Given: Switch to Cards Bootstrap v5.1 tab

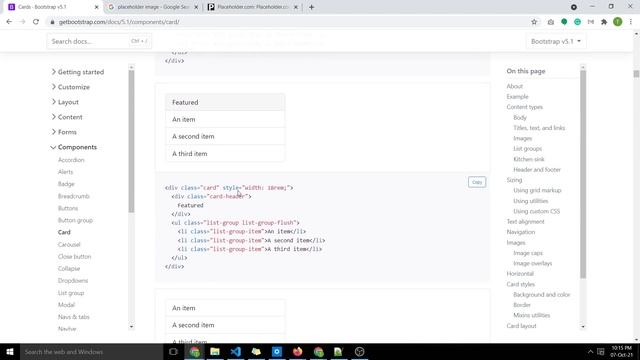Looking at the screenshot, I should (x=53, y=7).
